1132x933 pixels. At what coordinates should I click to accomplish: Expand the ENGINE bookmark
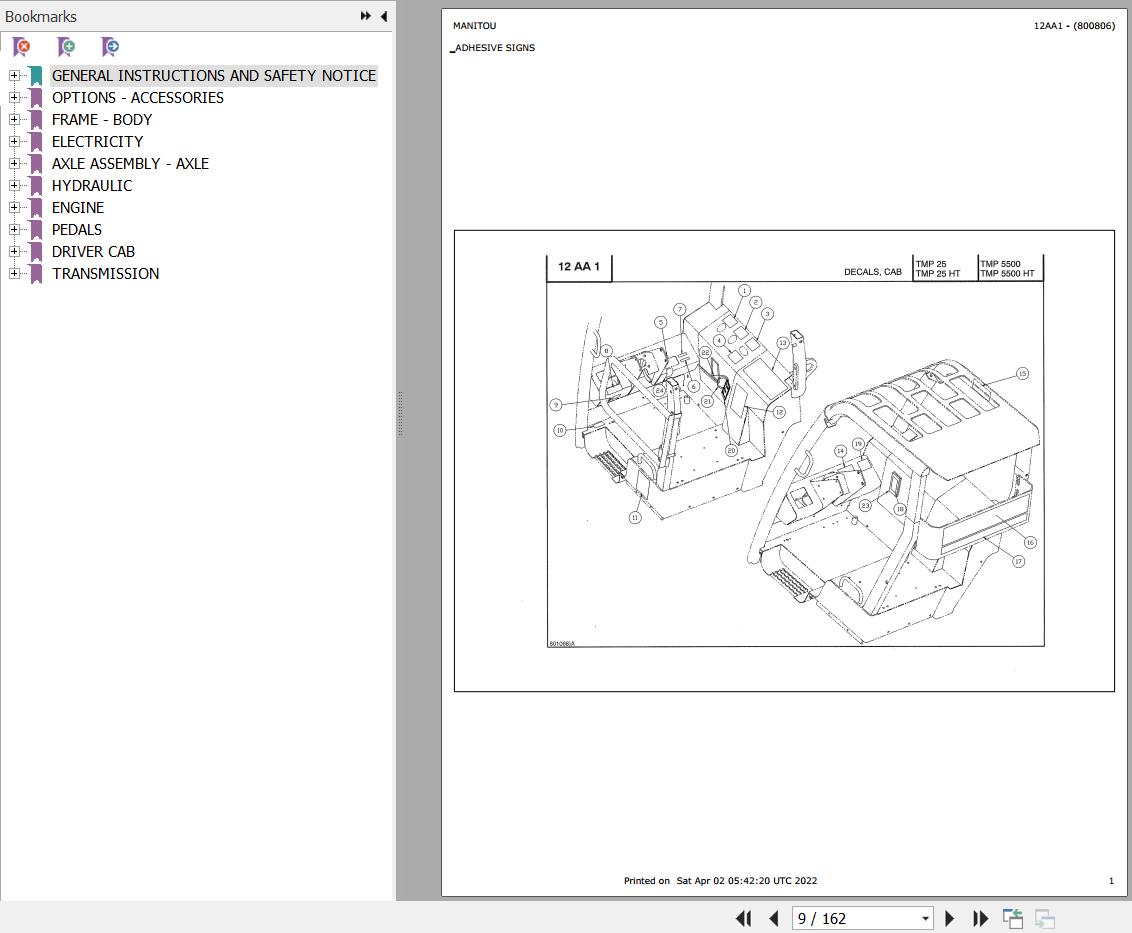tap(13, 207)
